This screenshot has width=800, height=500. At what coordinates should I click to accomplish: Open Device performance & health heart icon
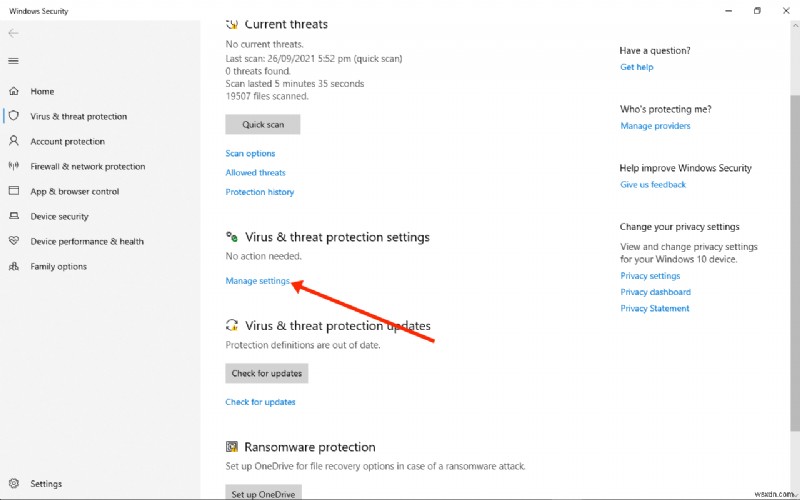pos(14,241)
